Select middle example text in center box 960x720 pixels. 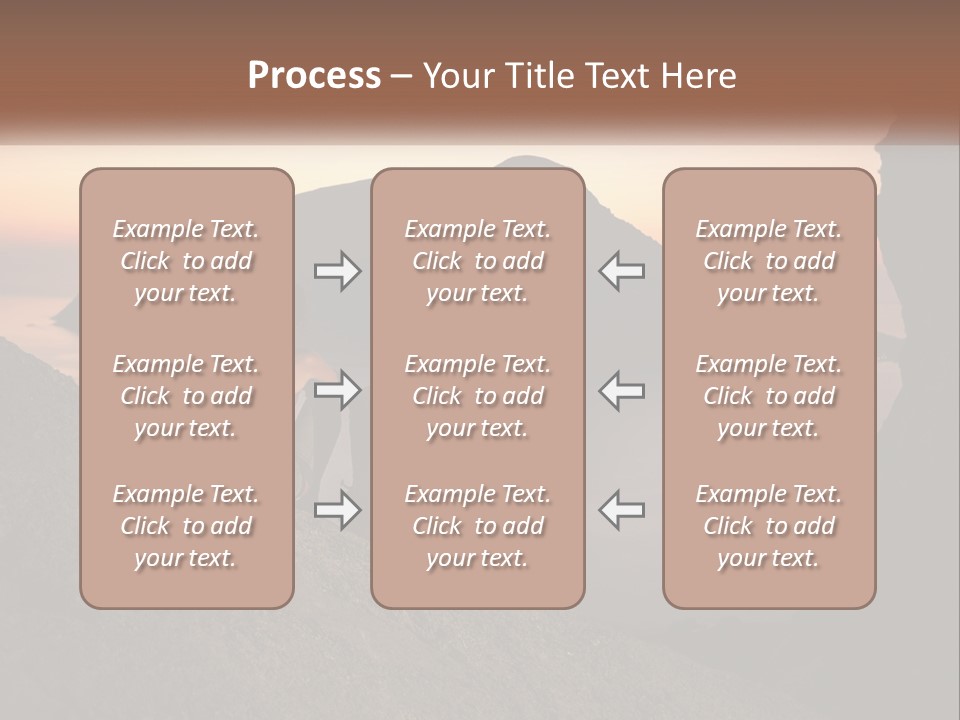pos(478,396)
